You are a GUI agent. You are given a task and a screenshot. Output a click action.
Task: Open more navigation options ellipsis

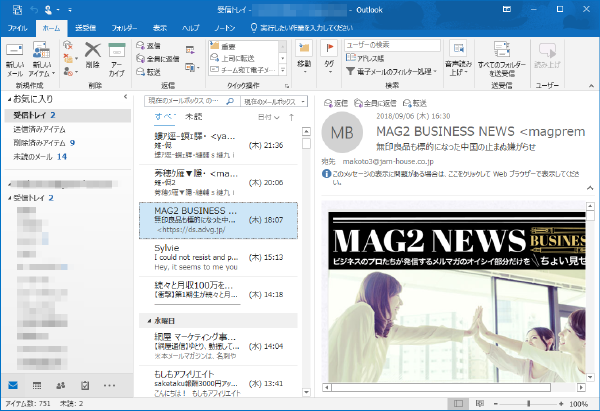109,385
